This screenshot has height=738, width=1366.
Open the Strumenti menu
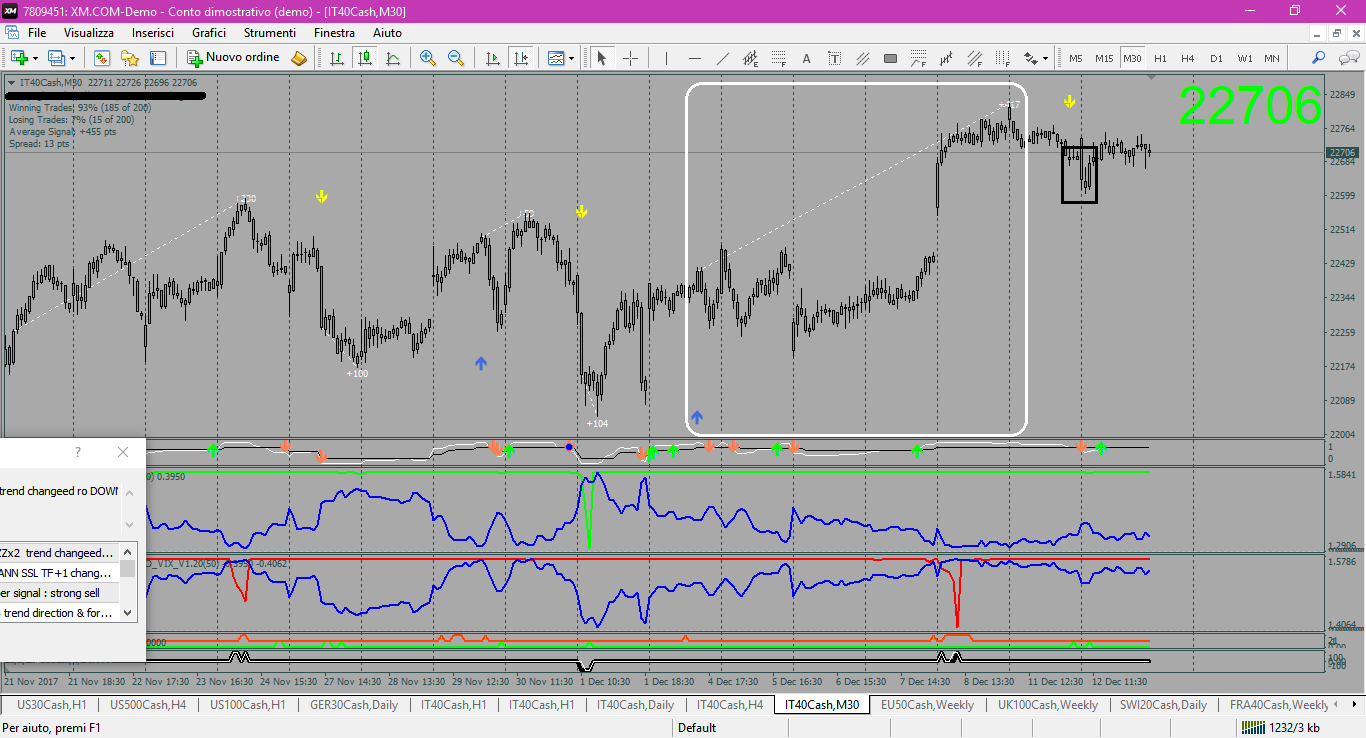pos(270,33)
